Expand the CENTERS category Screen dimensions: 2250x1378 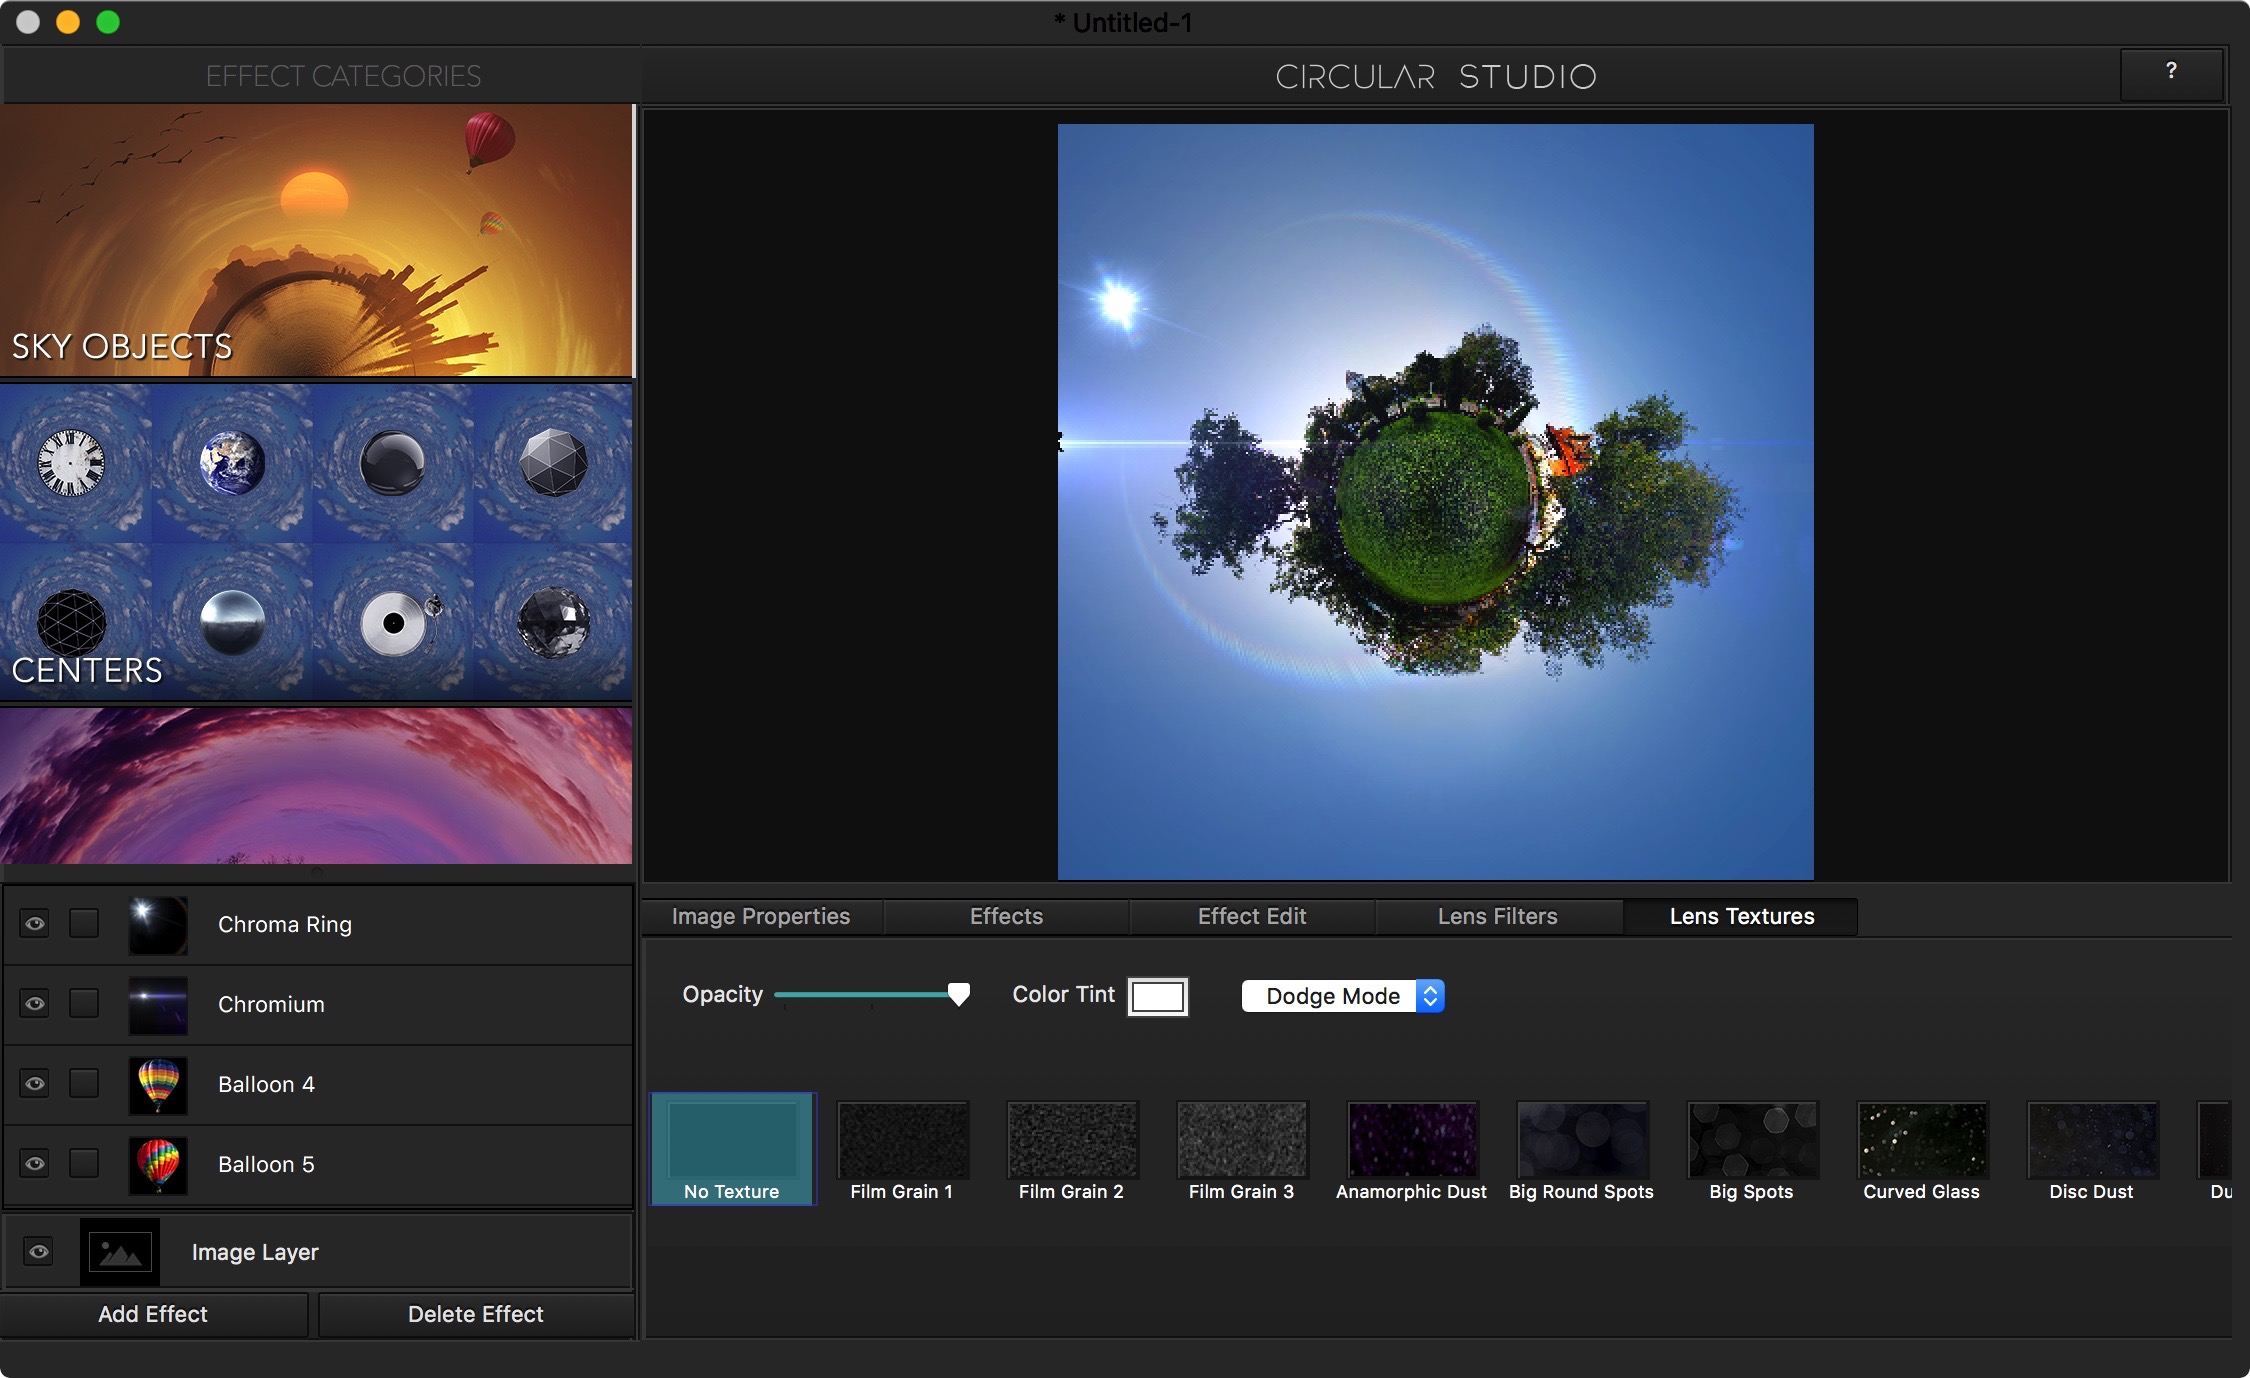(x=88, y=670)
